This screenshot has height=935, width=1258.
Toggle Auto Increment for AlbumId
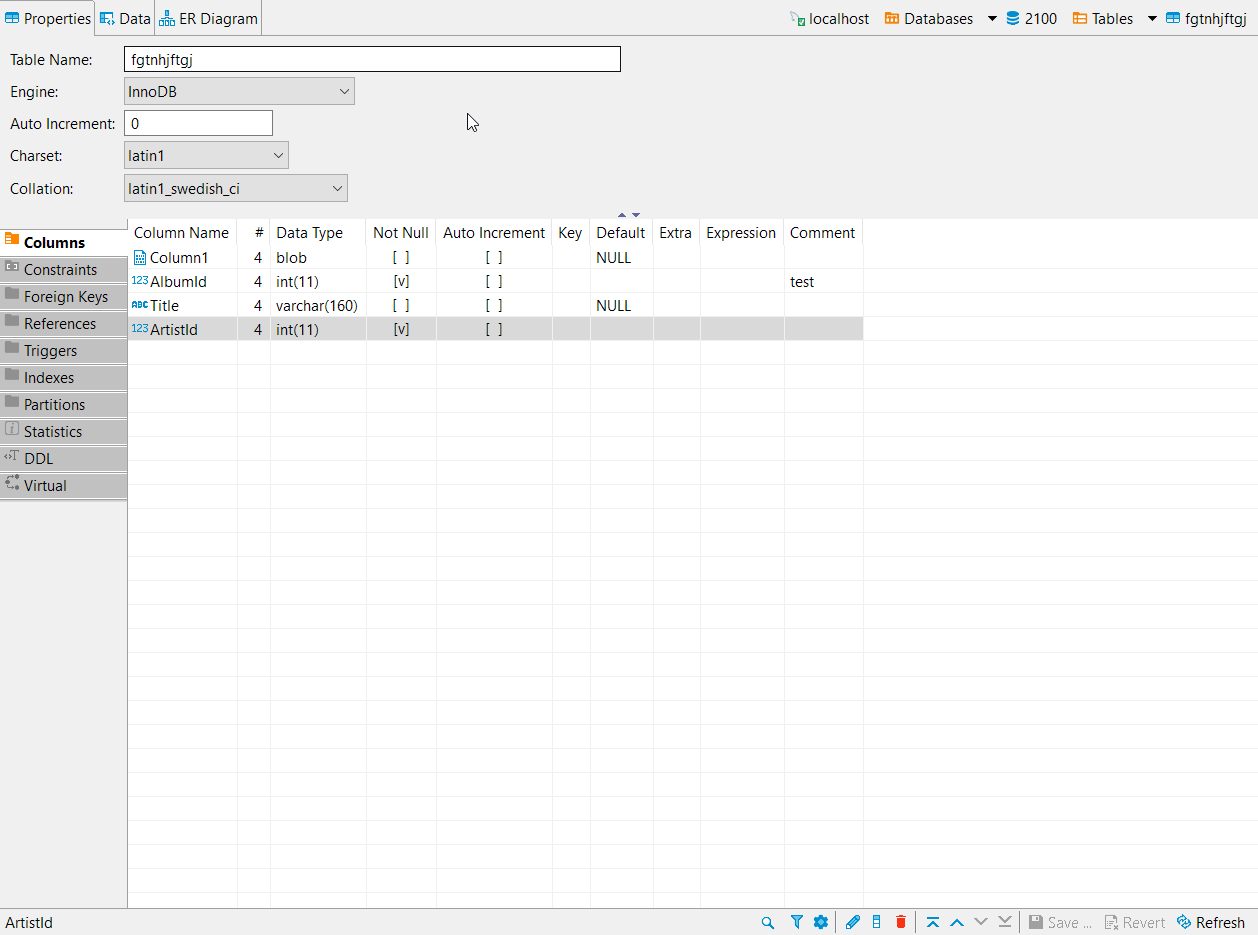click(493, 281)
